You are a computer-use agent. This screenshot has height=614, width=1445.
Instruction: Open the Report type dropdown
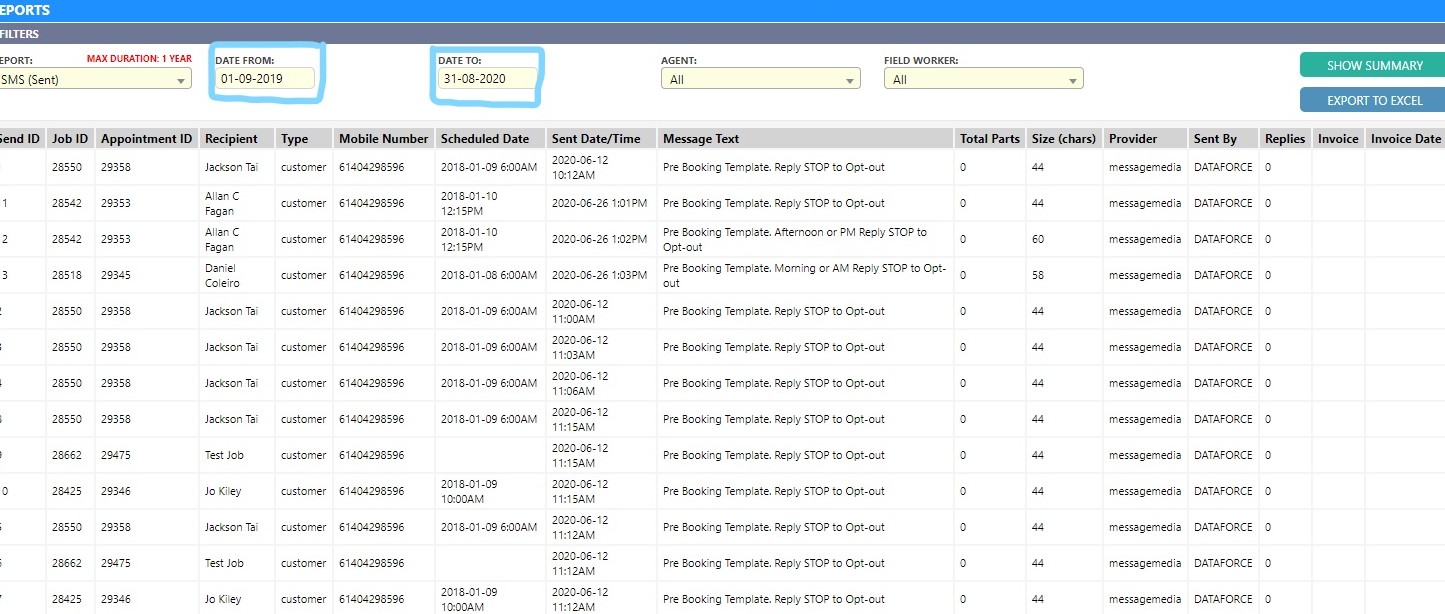pos(95,80)
